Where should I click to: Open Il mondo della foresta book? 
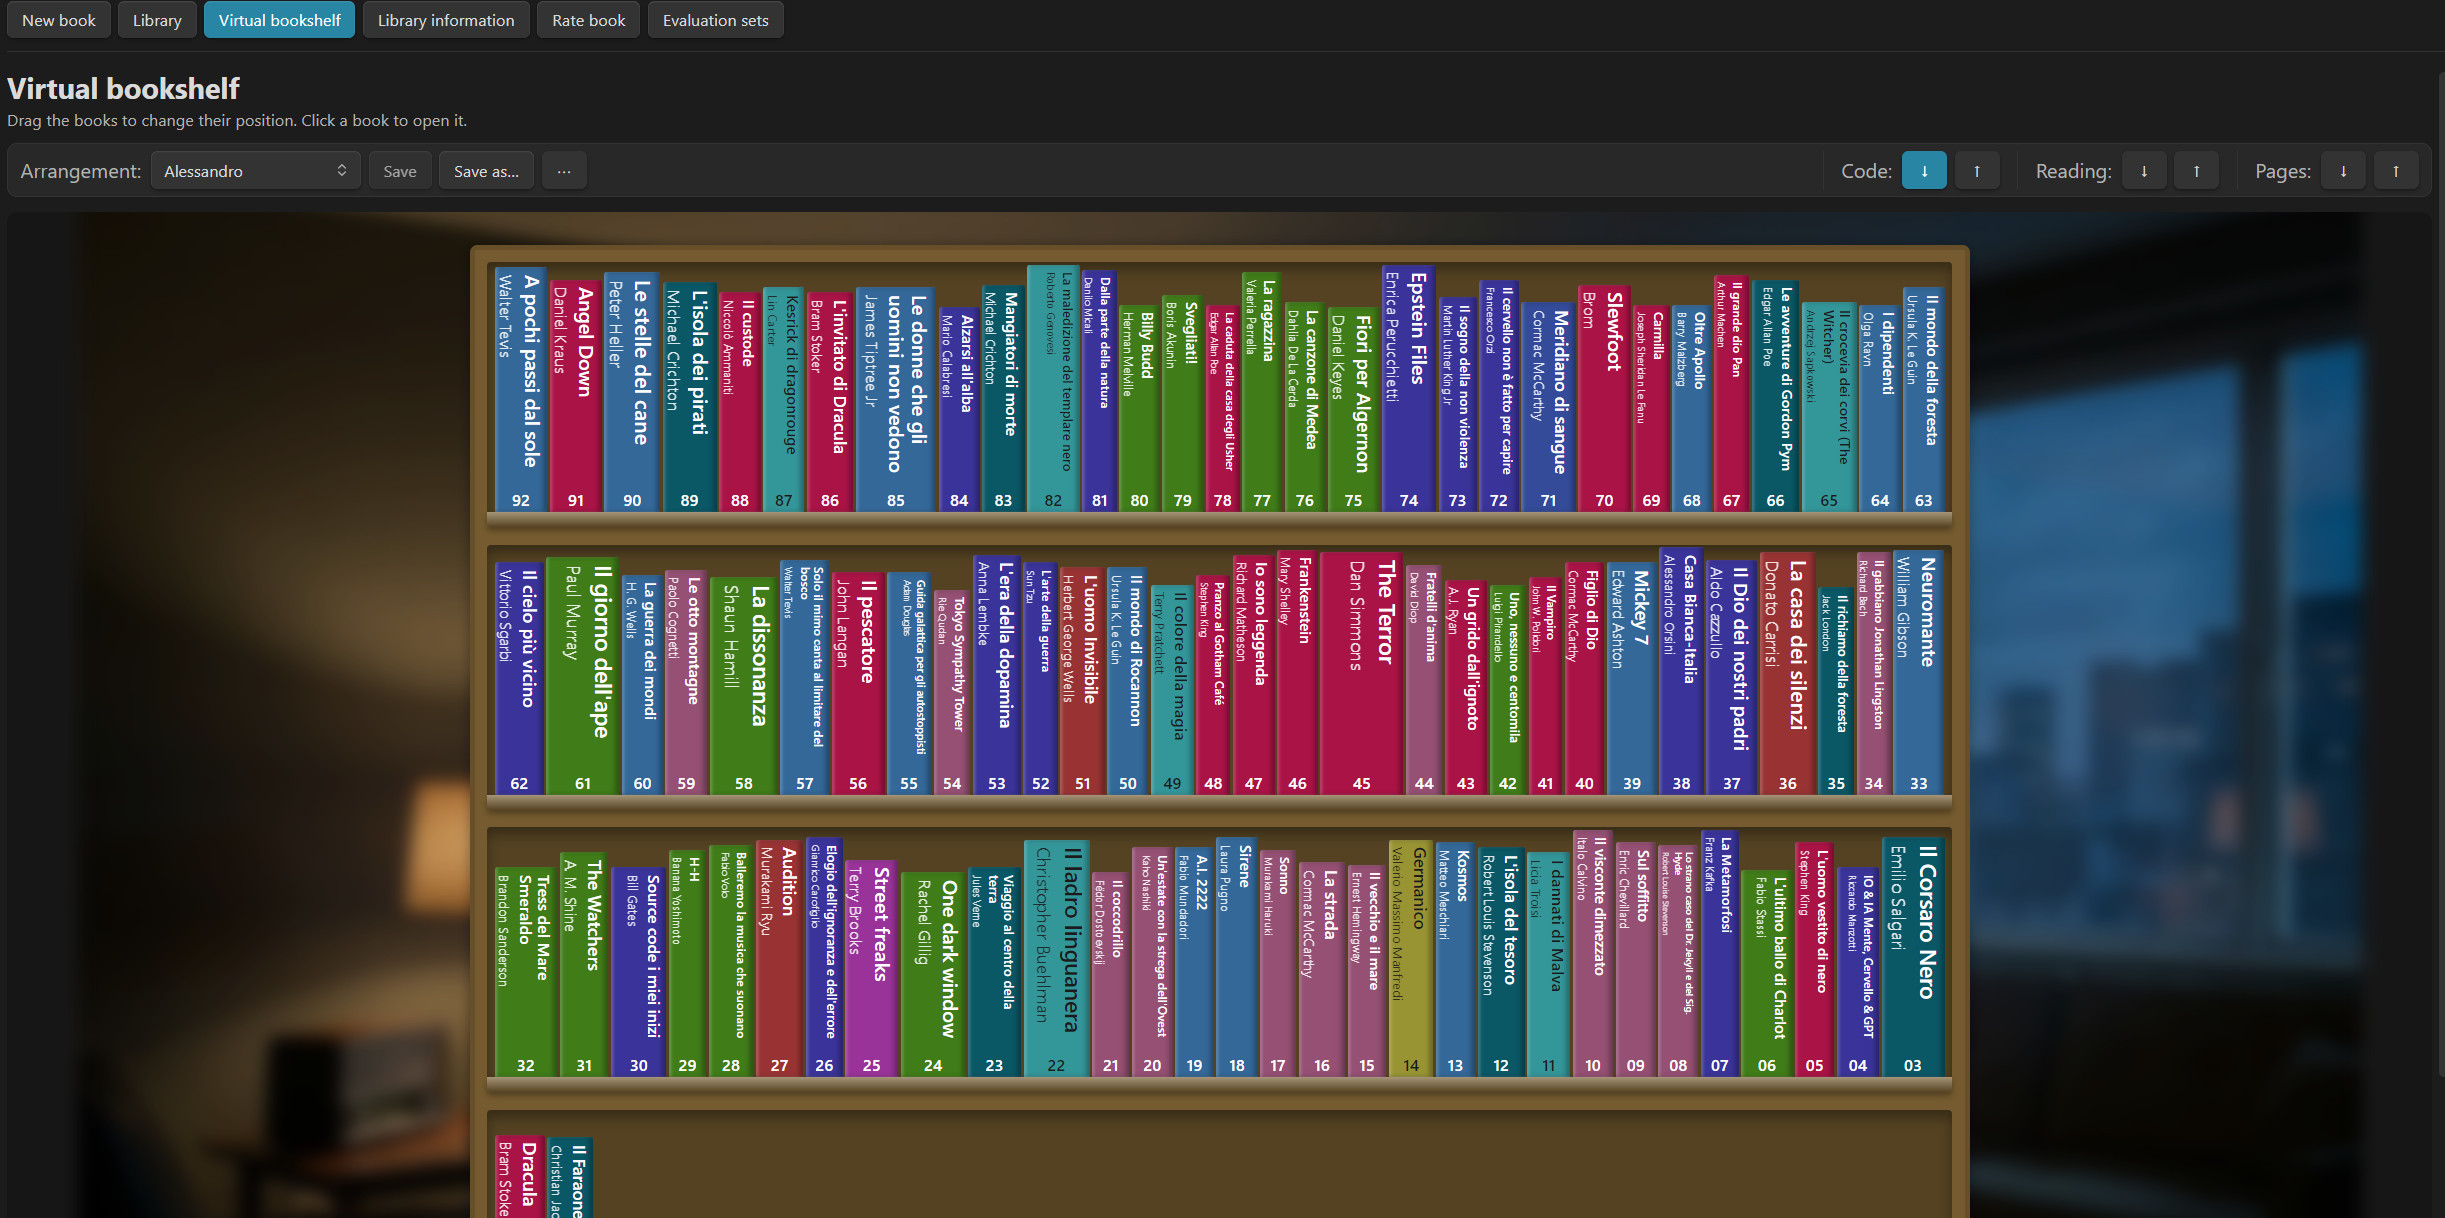tap(1923, 400)
